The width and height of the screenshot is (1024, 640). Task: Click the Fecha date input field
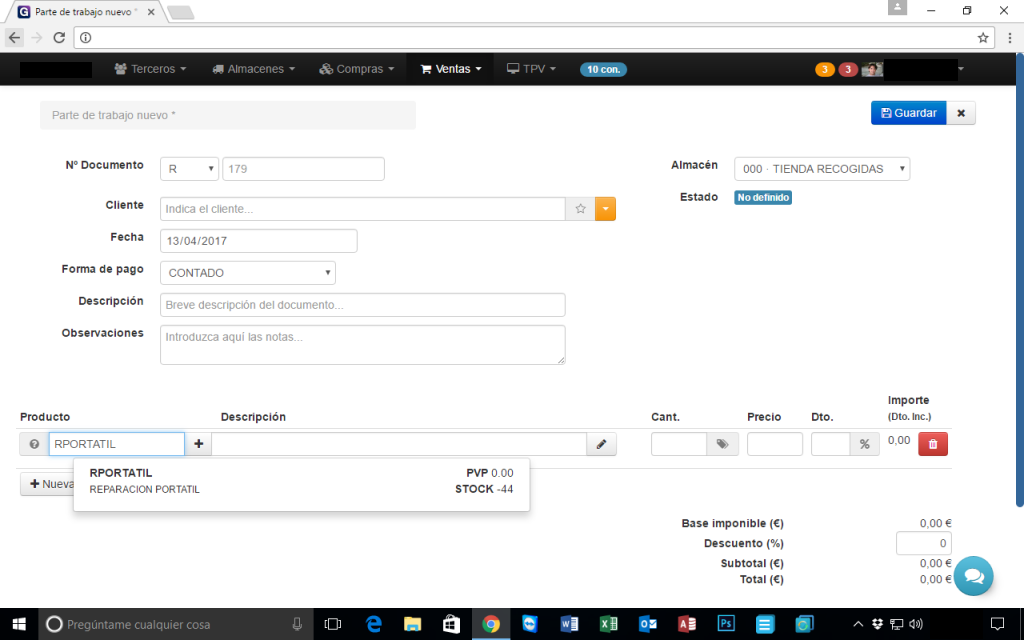(x=258, y=241)
